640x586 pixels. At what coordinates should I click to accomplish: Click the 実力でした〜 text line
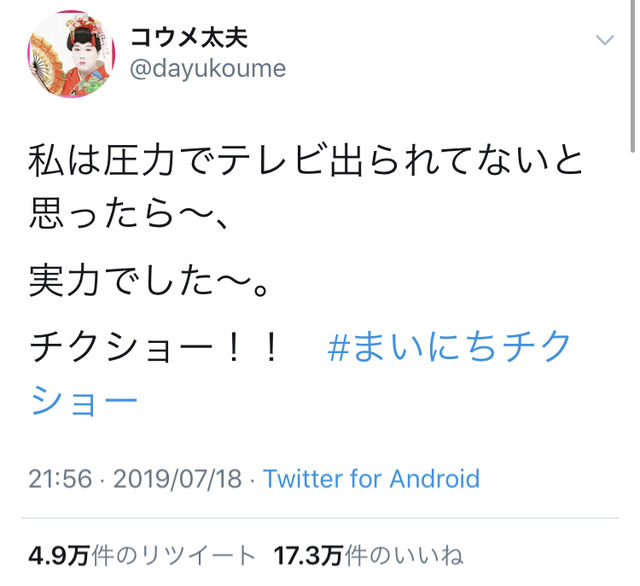click(149, 281)
